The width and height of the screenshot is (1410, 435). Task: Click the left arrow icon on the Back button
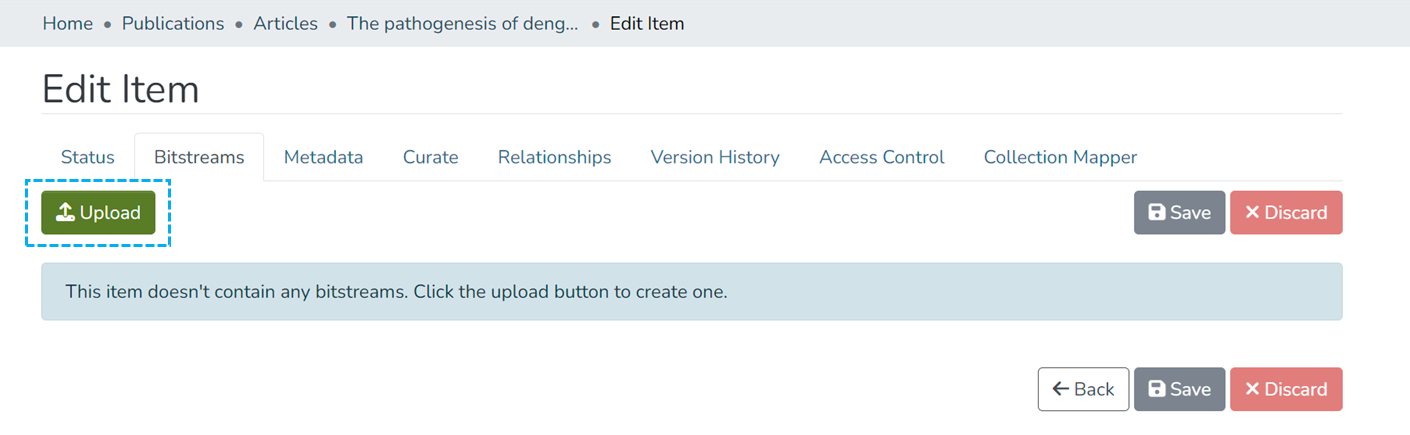tap(1061, 390)
